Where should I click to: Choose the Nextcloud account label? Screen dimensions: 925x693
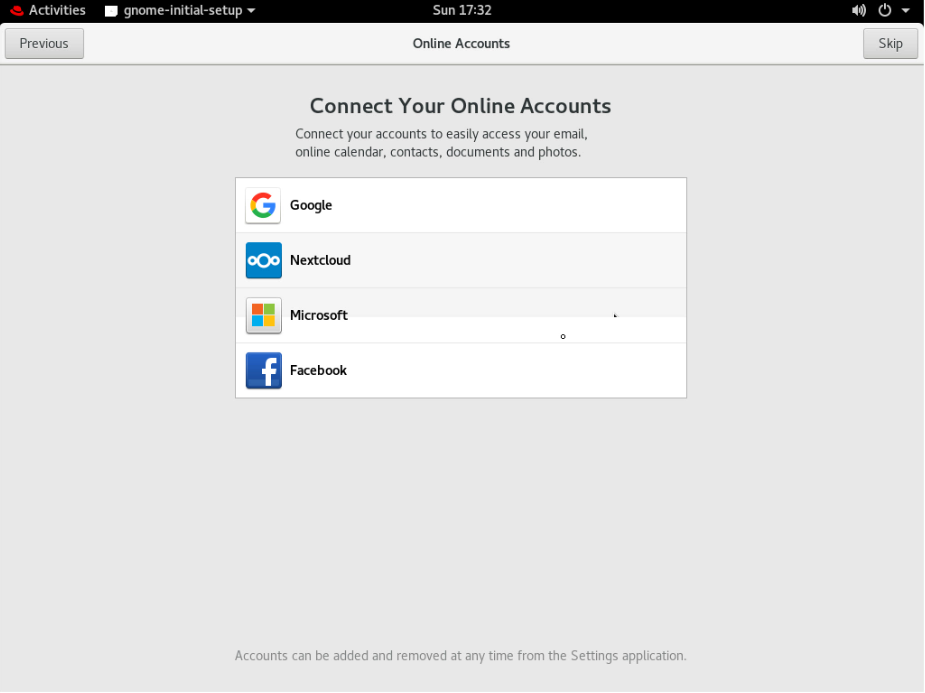320,260
